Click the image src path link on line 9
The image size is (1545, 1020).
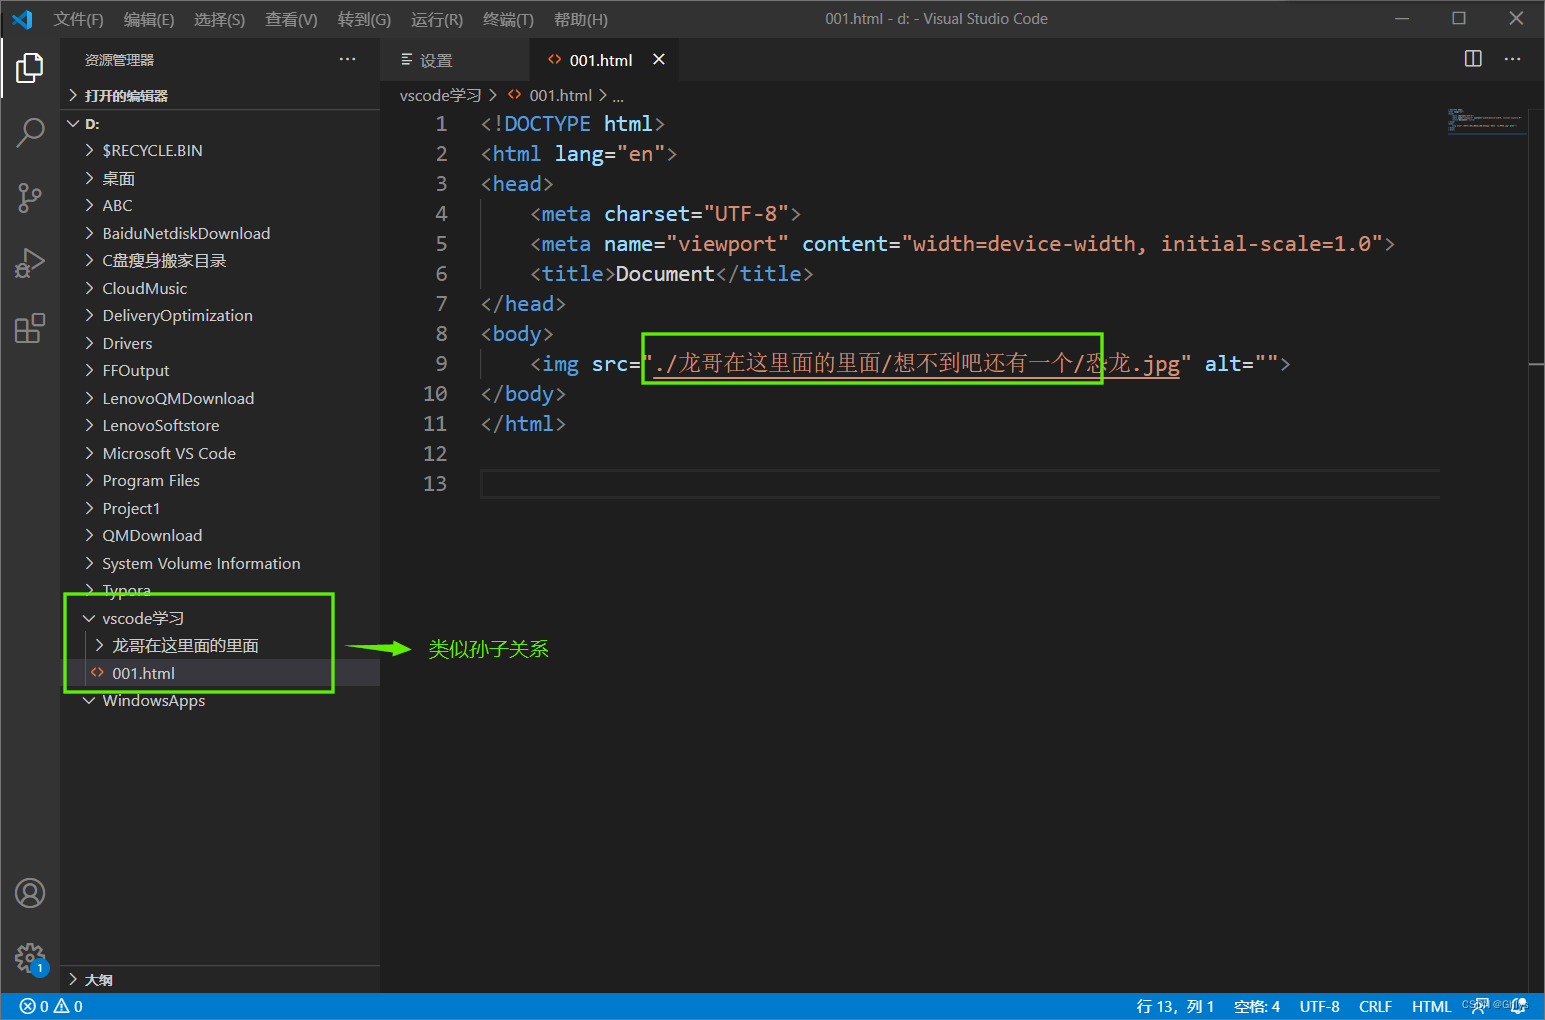pyautogui.click(x=917, y=364)
